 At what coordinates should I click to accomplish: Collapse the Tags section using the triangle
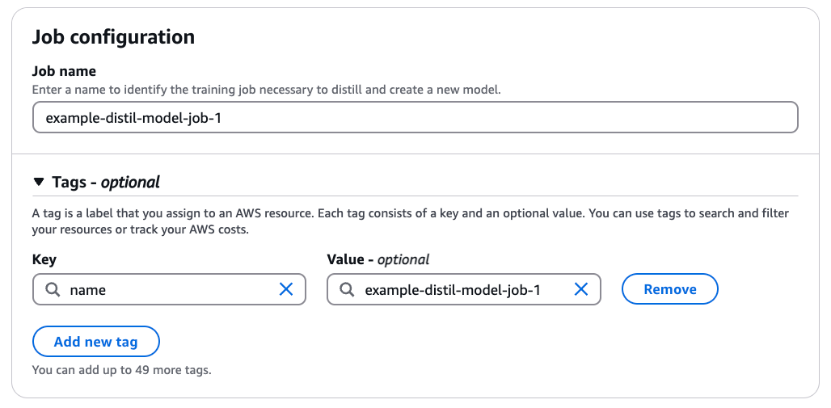click(x=39, y=182)
